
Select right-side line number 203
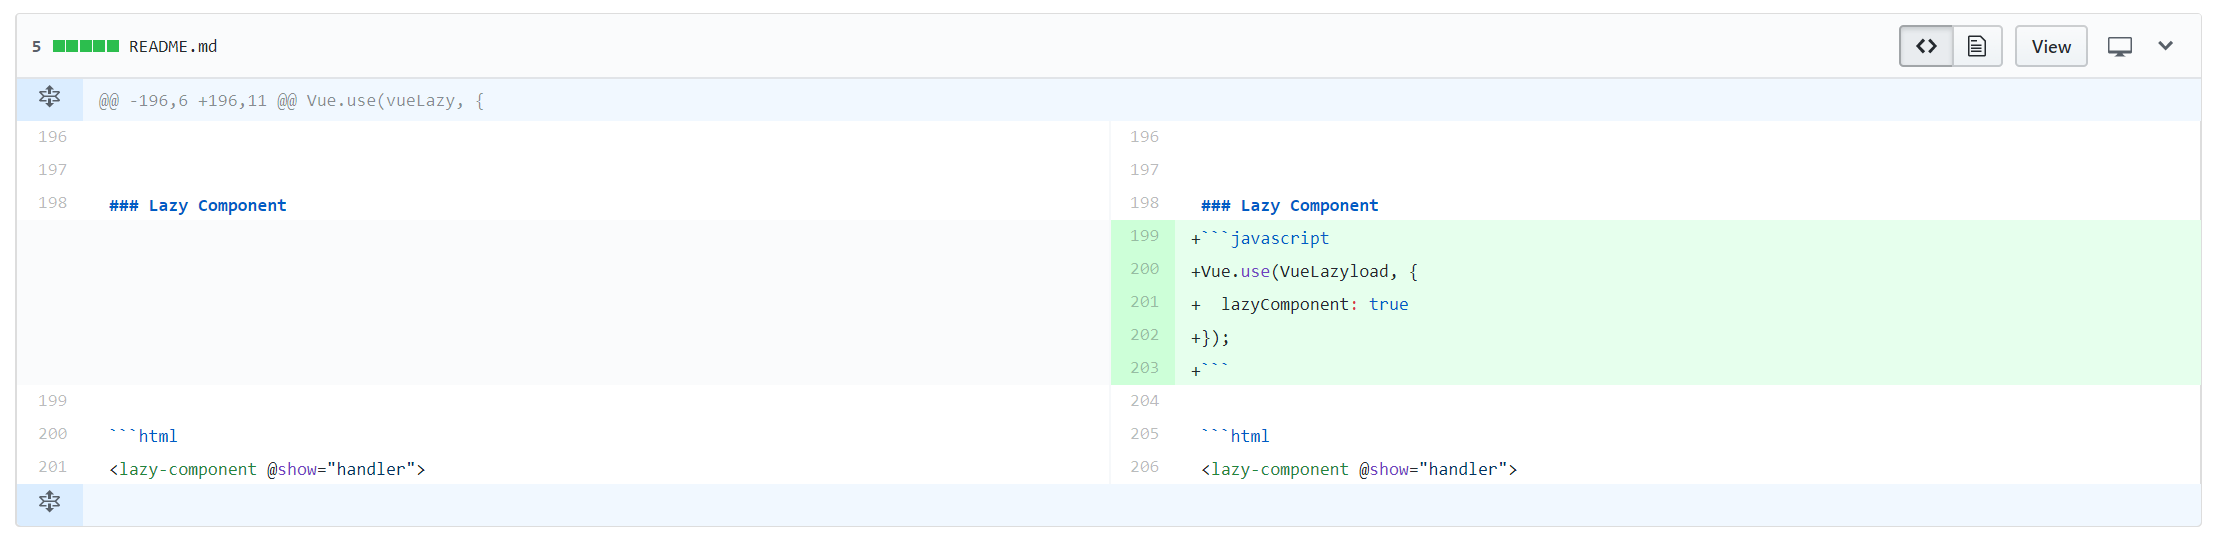pyautogui.click(x=1144, y=368)
